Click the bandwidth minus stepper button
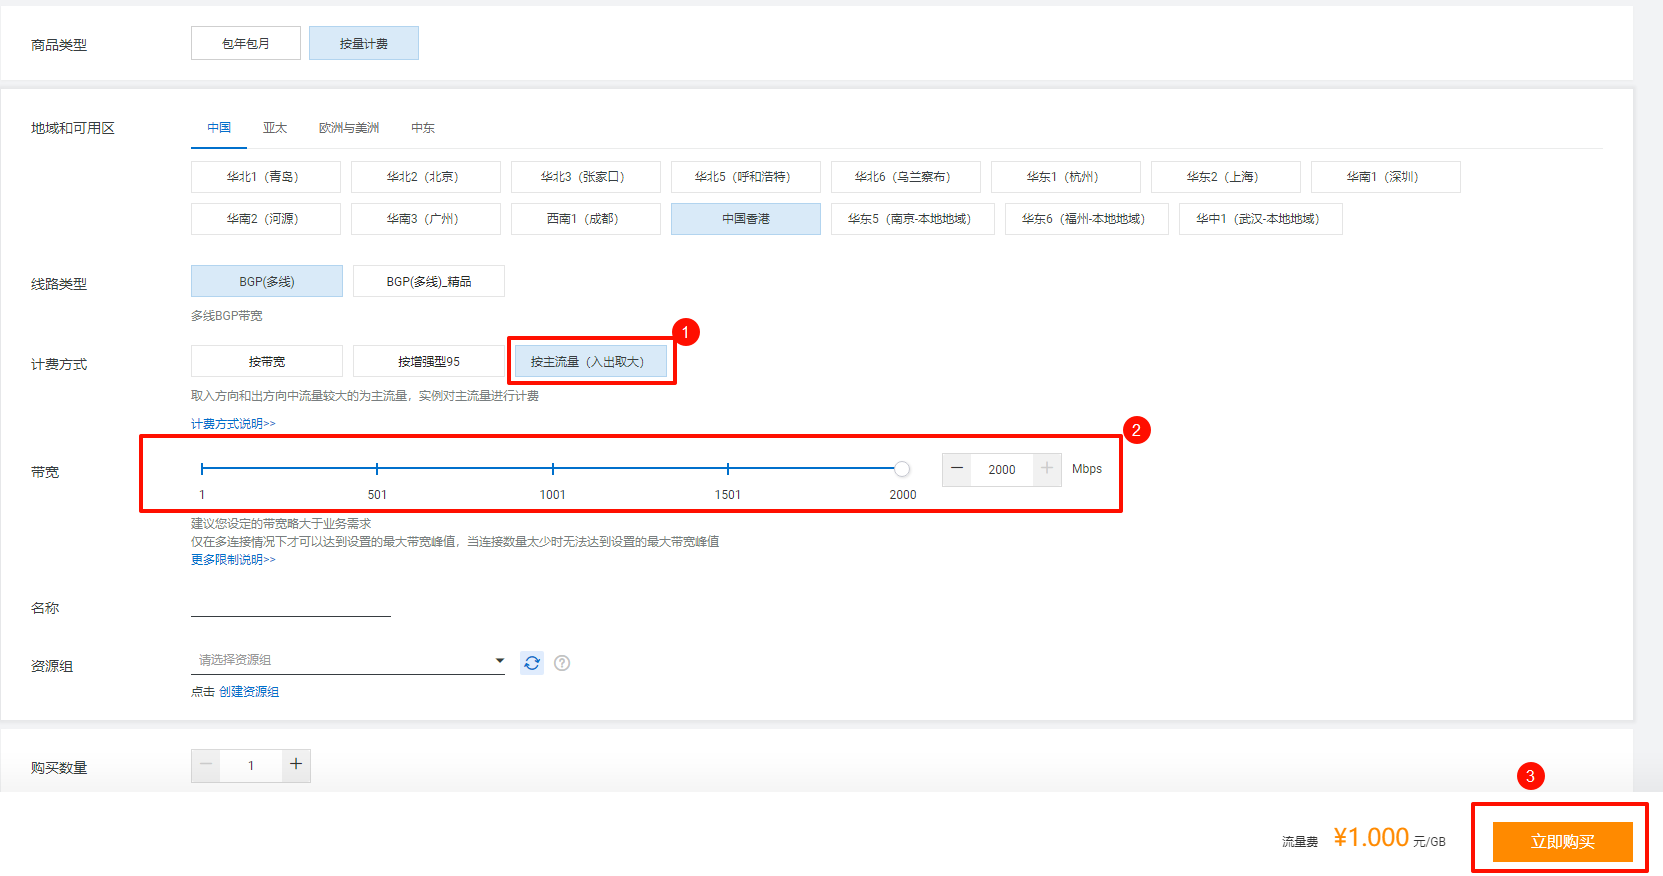 [957, 469]
